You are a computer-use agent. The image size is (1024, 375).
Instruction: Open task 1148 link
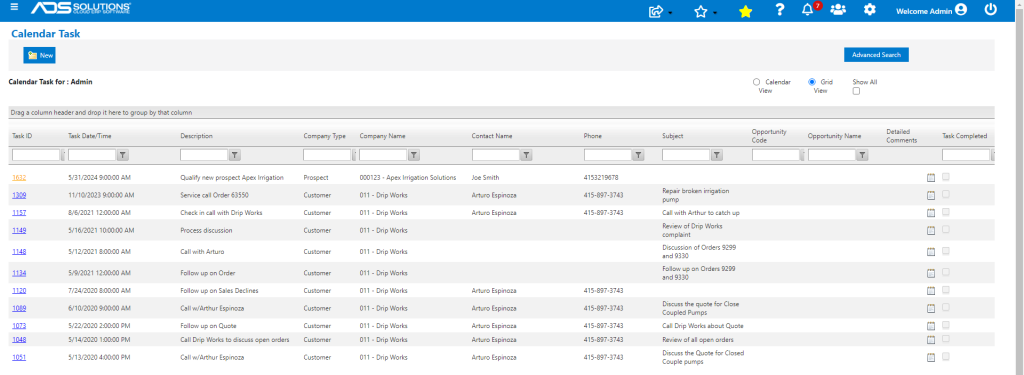[19, 252]
